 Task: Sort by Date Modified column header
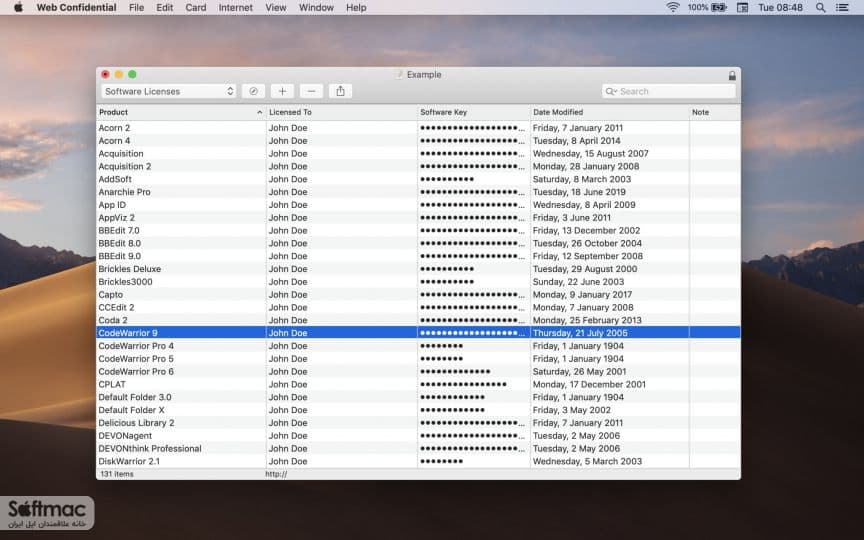[609, 112]
